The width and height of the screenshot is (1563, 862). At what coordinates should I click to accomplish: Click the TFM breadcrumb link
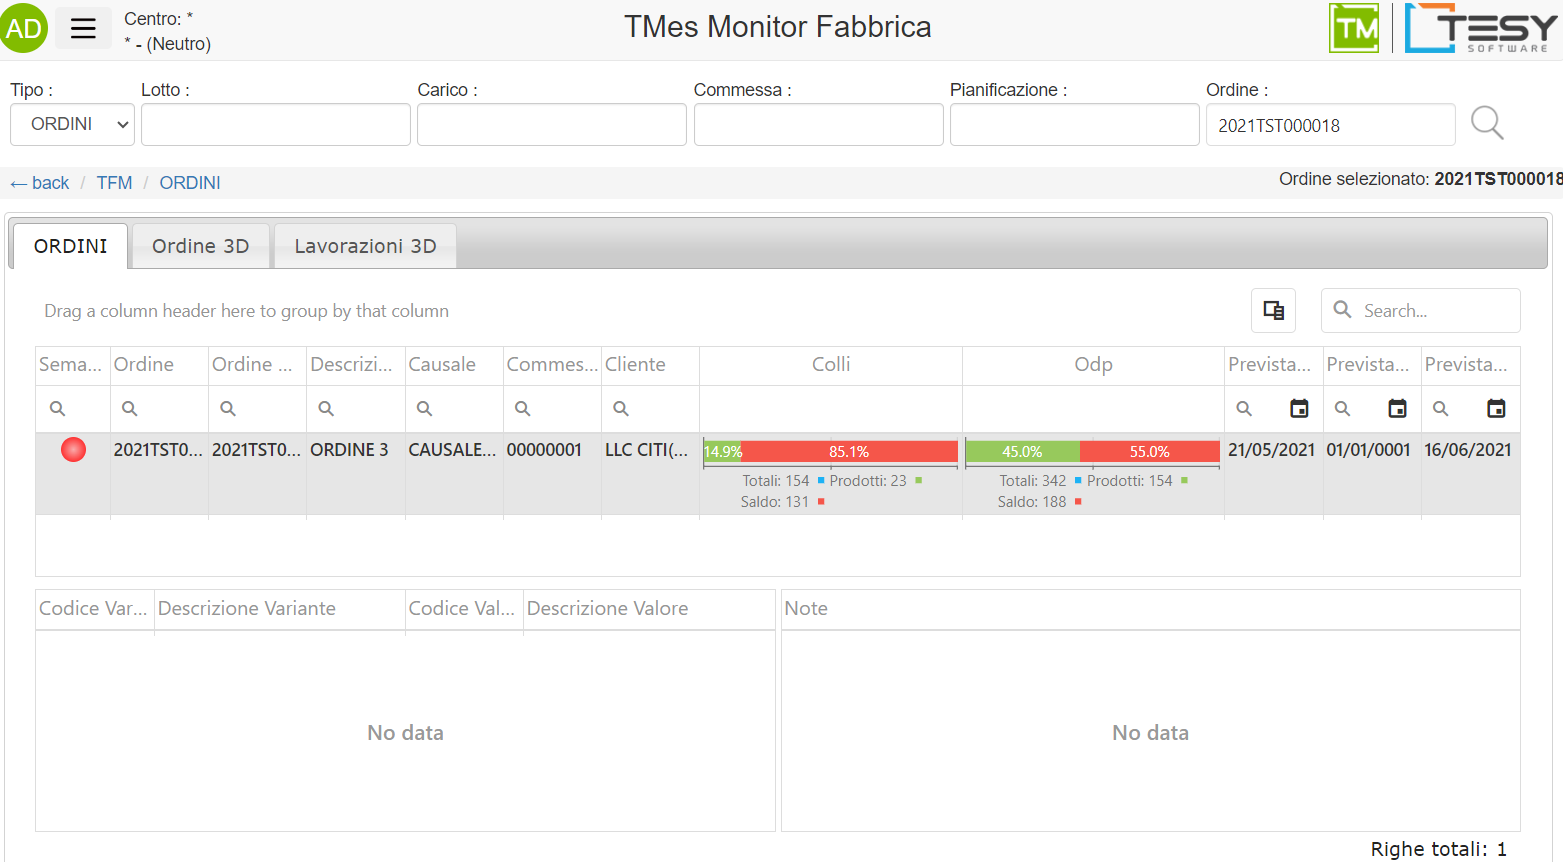(x=114, y=183)
